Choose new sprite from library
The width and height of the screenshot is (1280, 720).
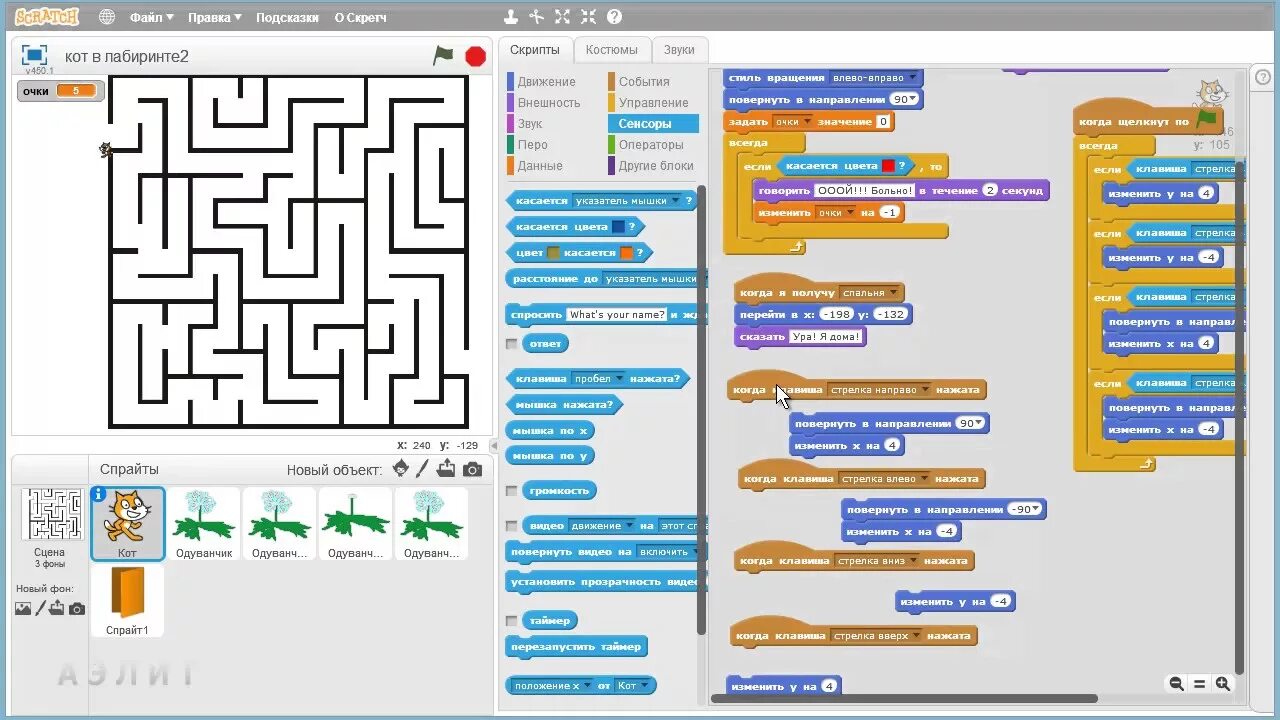pyautogui.click(x=401, y=469)
